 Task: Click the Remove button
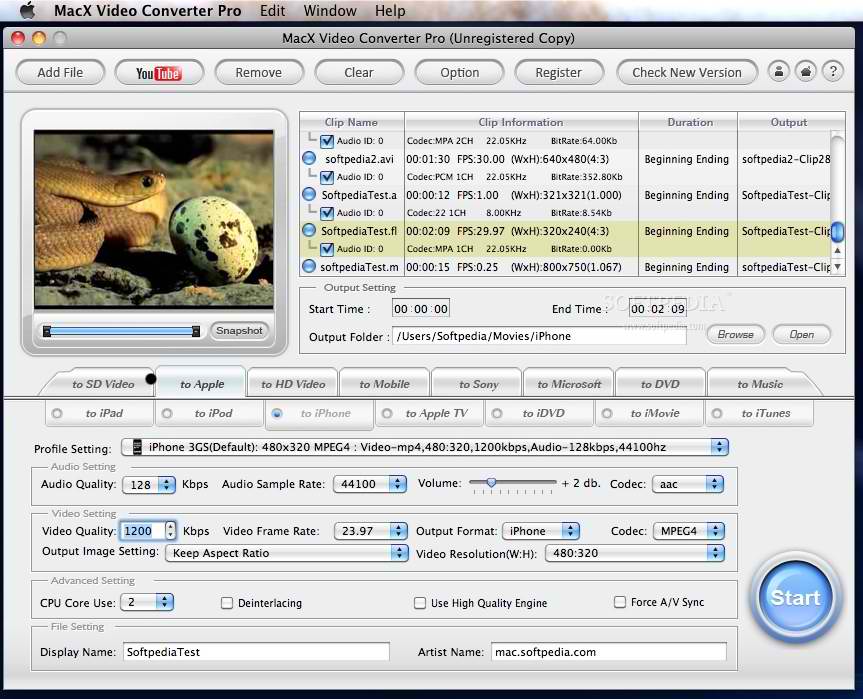pyautogui.click(x=259, y=73)
